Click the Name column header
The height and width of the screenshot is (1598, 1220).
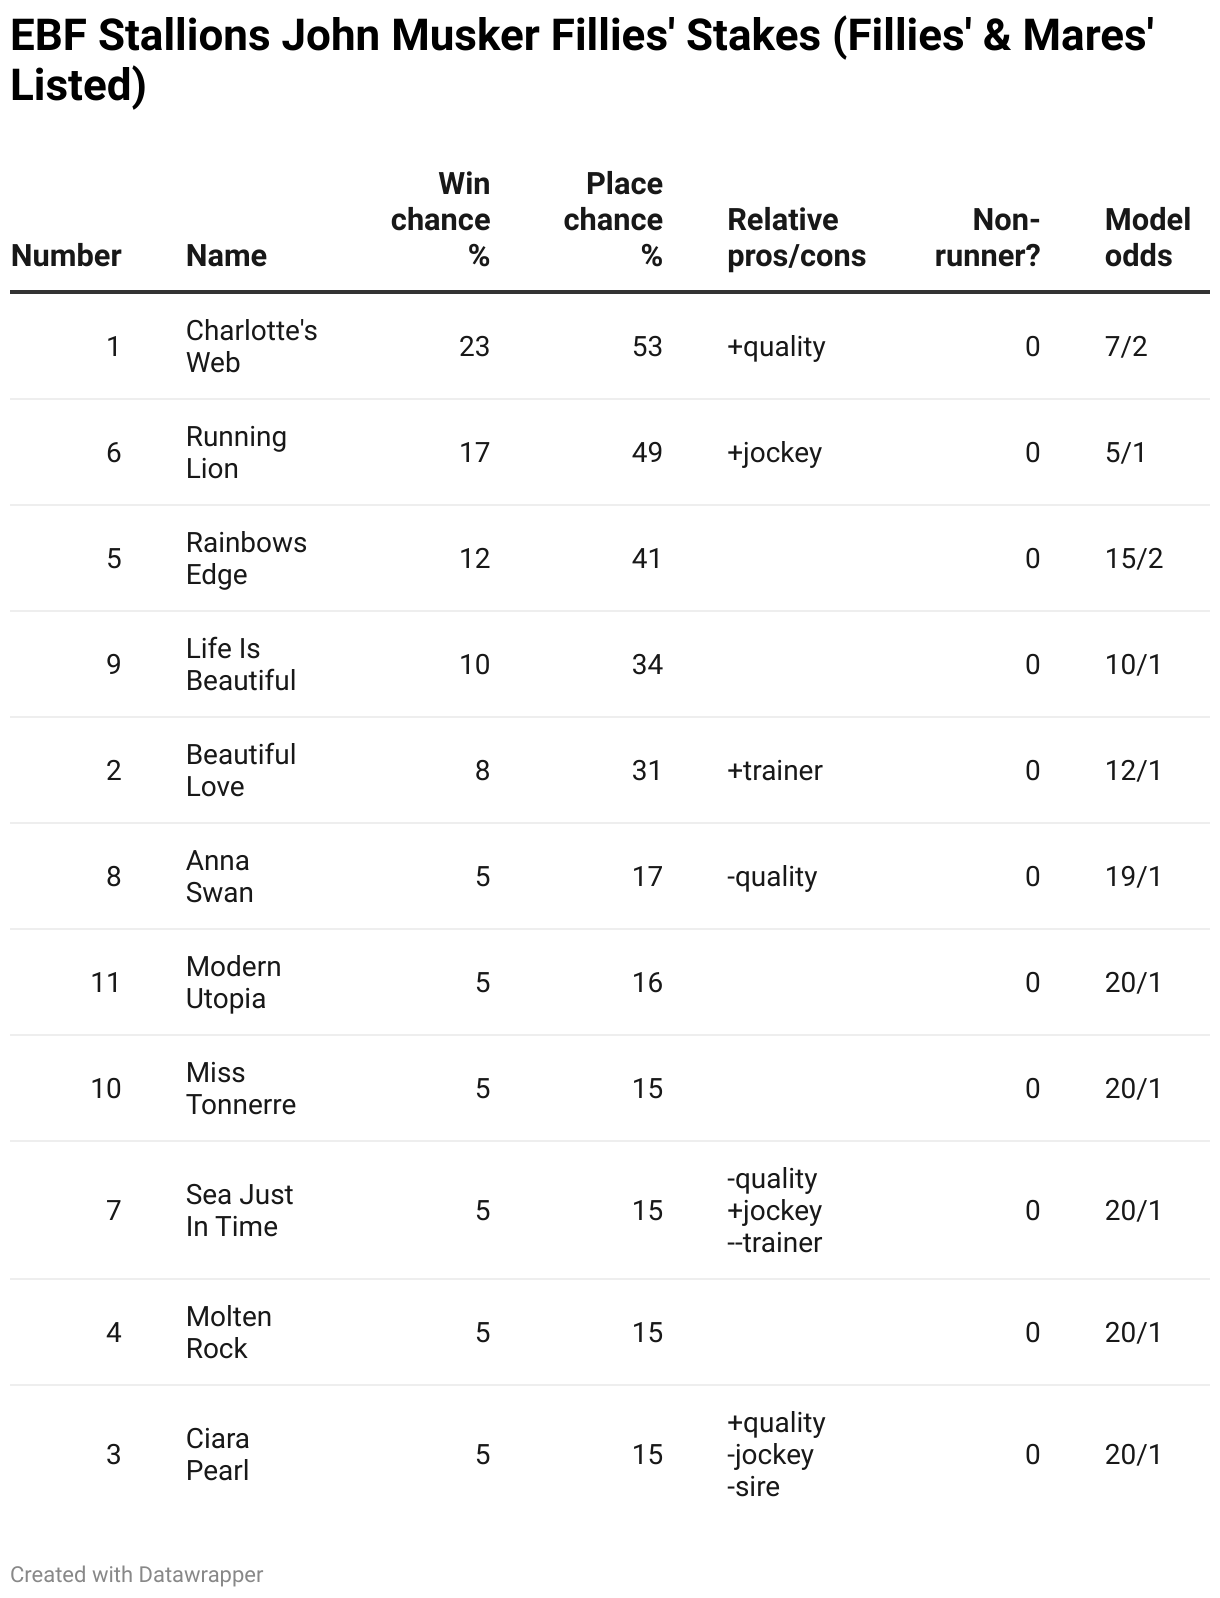point(226,256)
